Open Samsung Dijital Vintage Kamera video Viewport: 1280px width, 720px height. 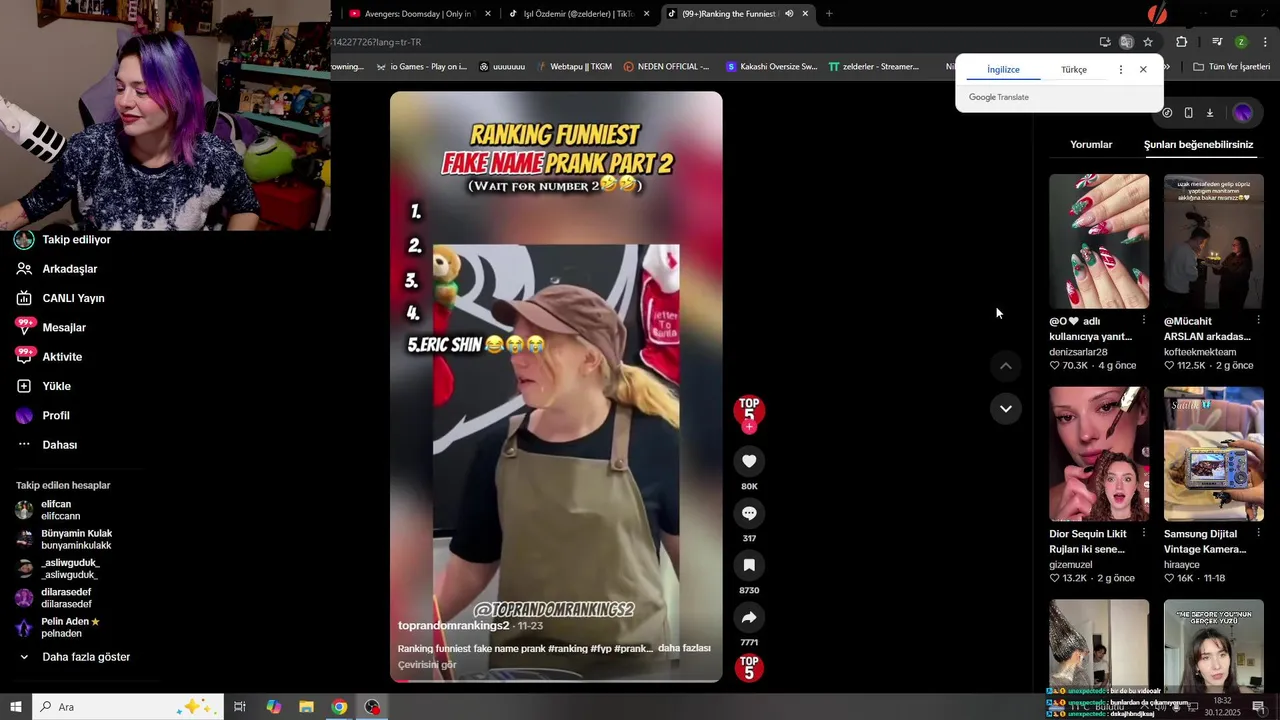click(1213, 454)
